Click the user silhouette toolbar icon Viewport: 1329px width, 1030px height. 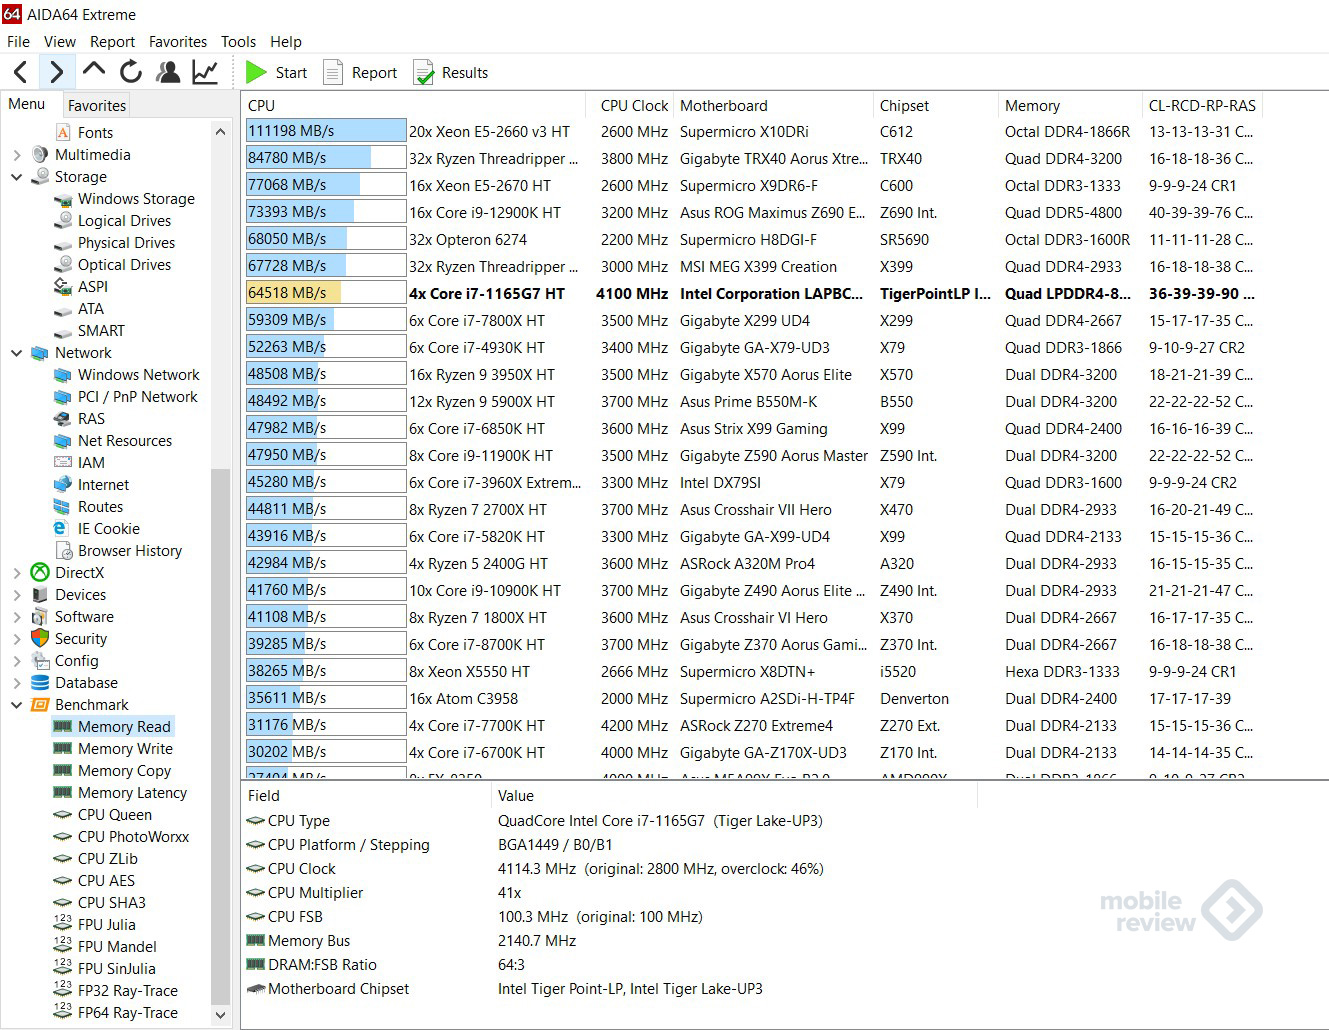tap(168, 72)
